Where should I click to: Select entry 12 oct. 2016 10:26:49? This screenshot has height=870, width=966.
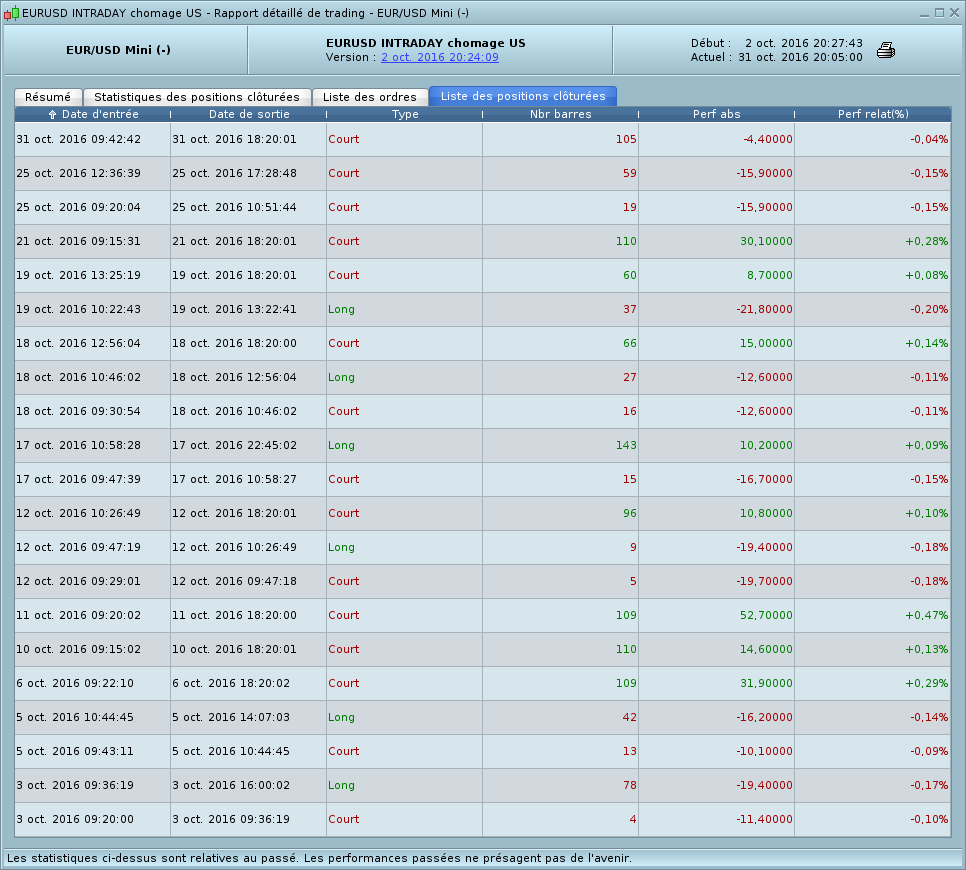coord(79,513)
